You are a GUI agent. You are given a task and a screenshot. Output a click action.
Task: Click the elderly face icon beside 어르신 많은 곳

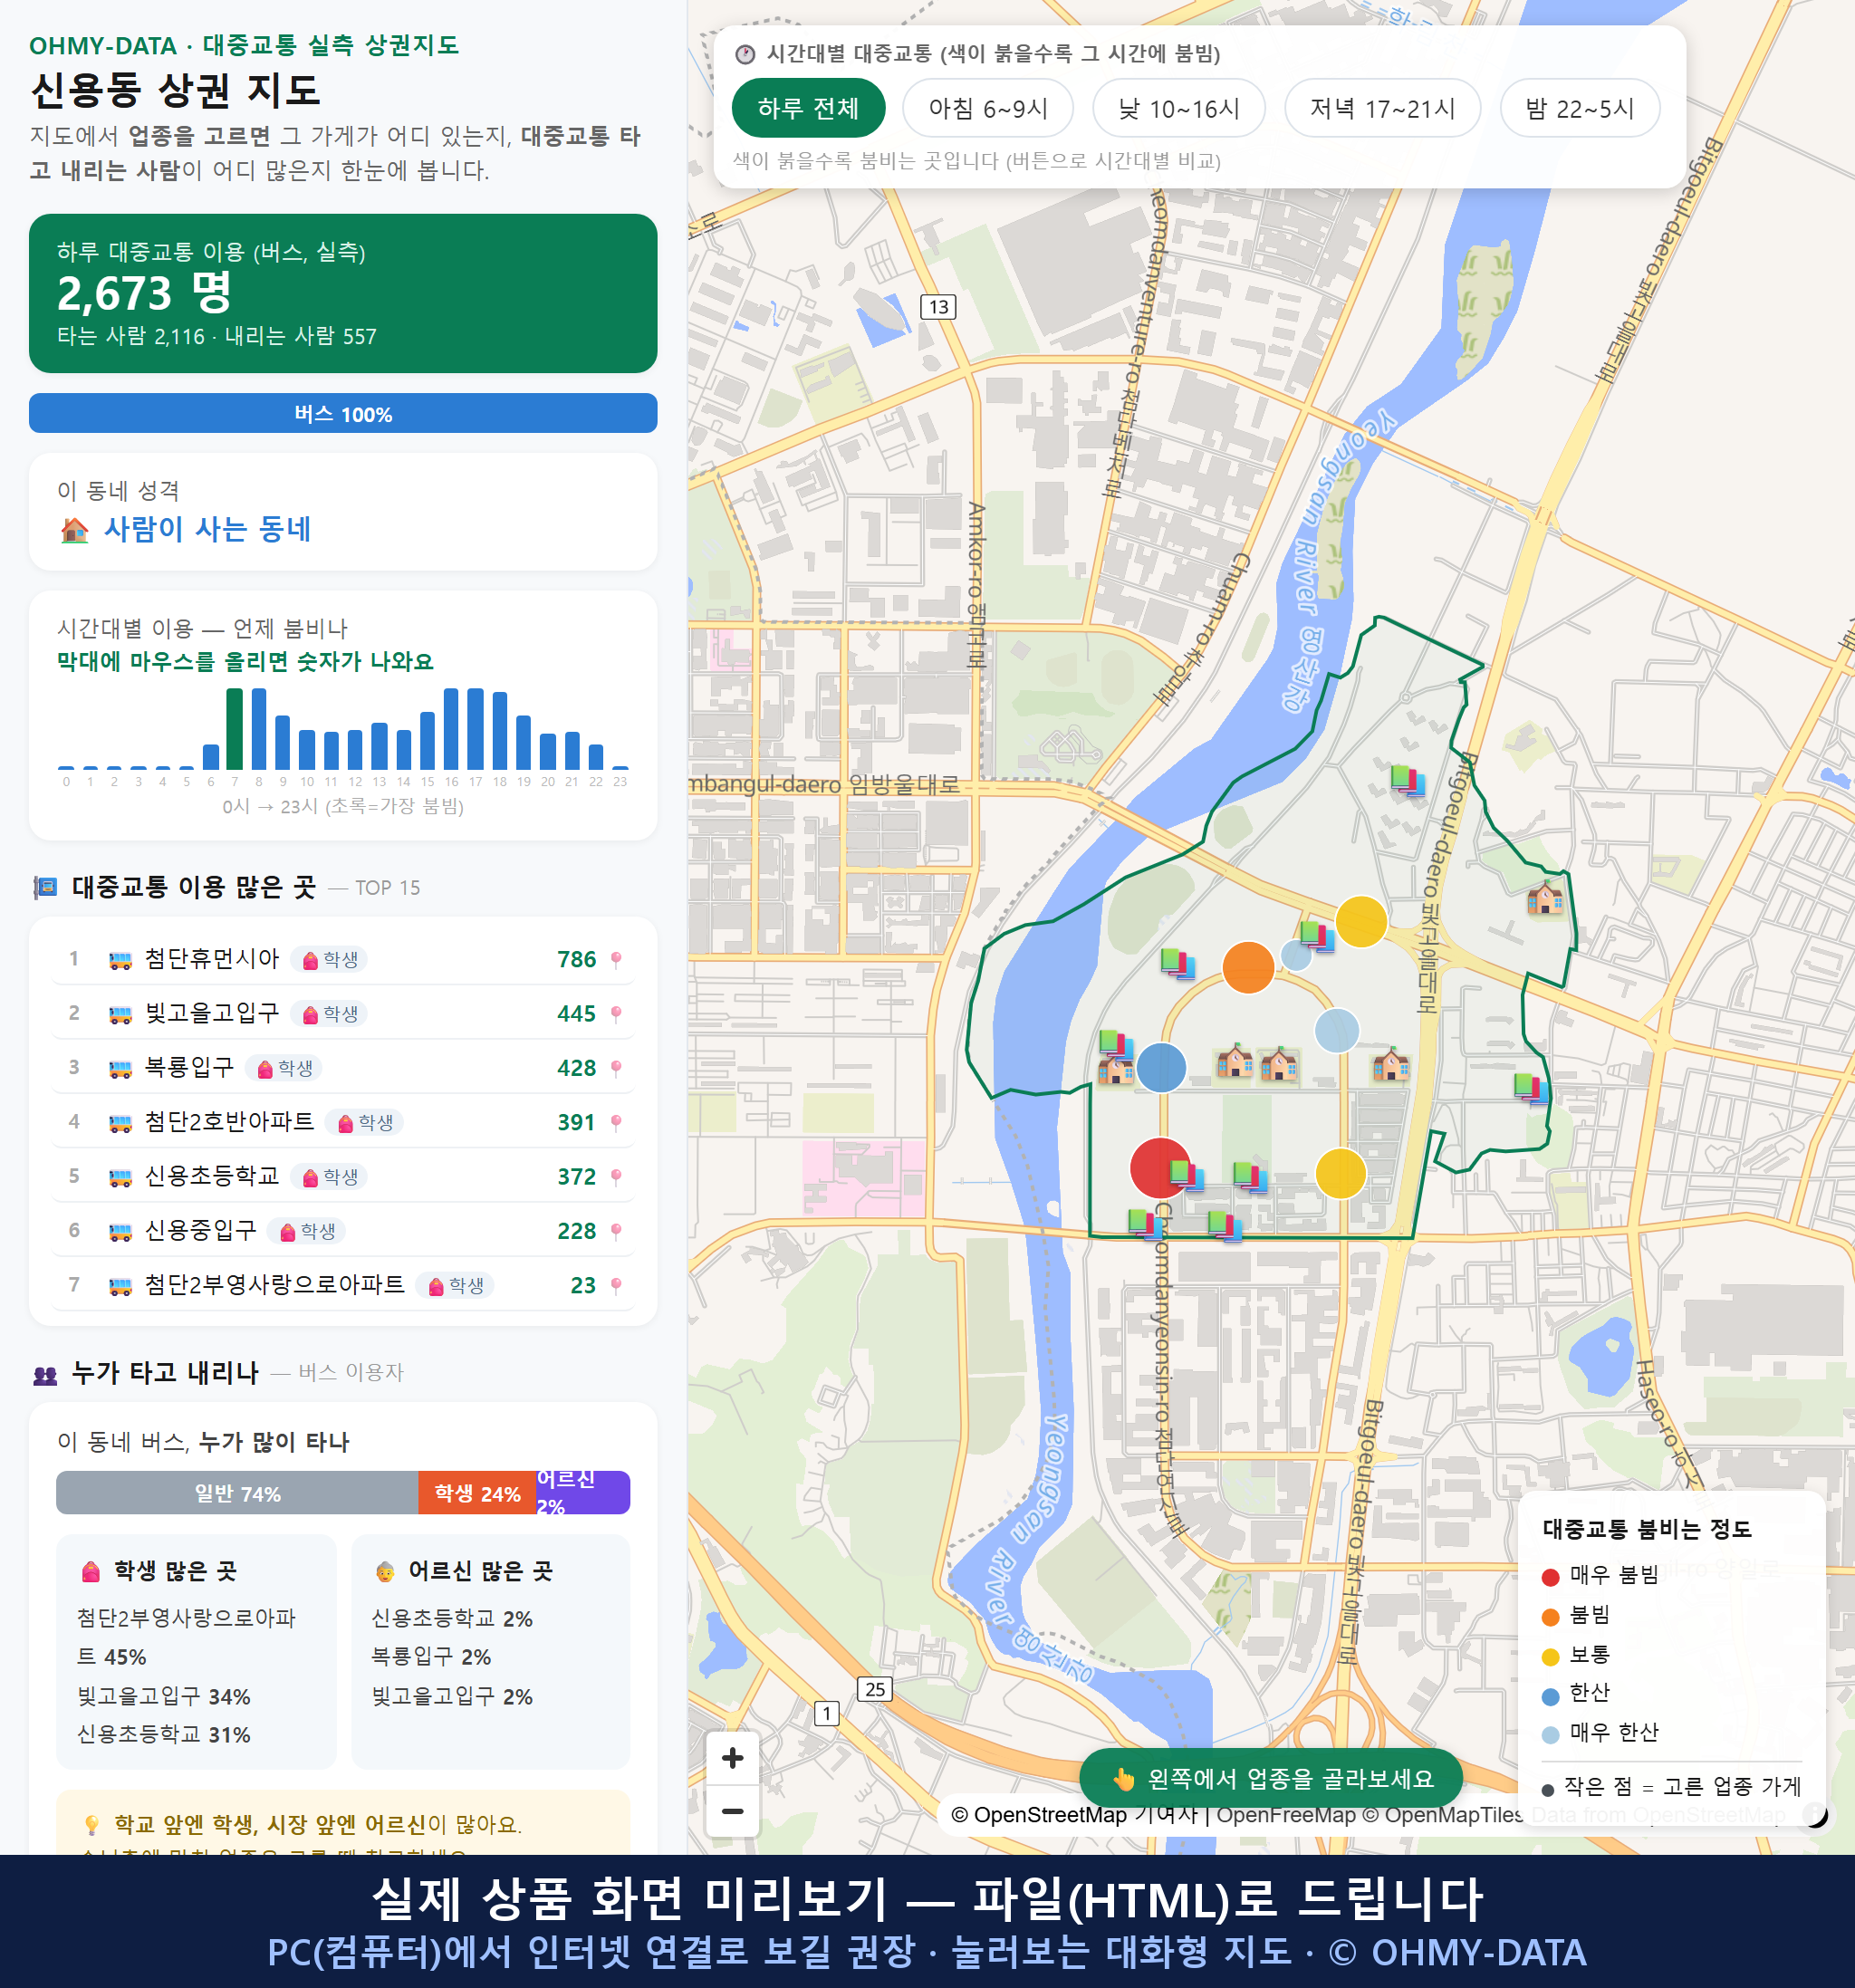pos(385,1572)
